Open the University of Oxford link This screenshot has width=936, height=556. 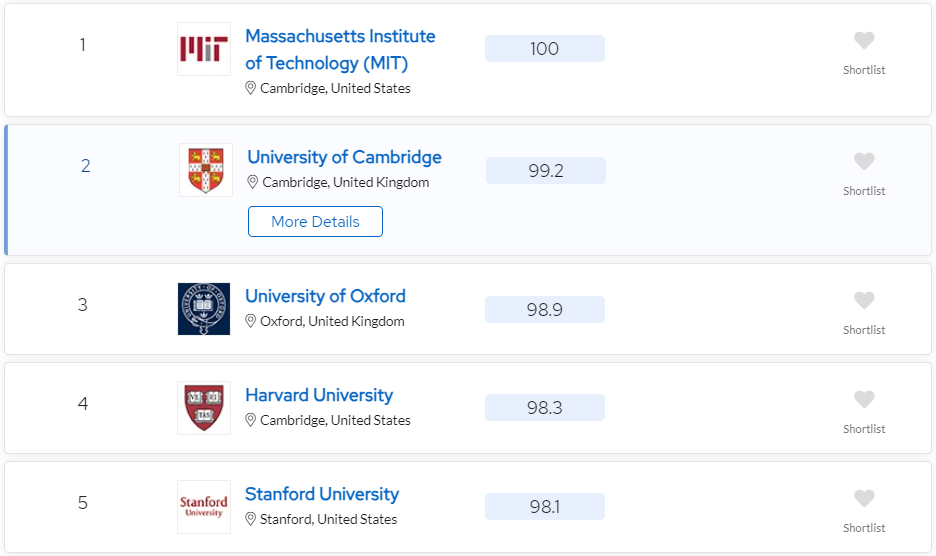(325, 296)
